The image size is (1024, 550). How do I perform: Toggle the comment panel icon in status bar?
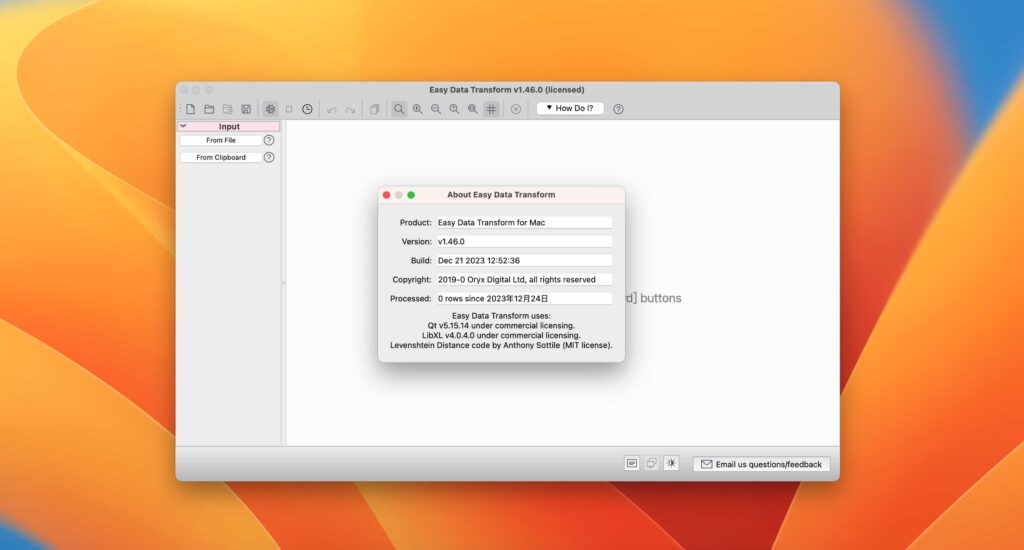632,463
